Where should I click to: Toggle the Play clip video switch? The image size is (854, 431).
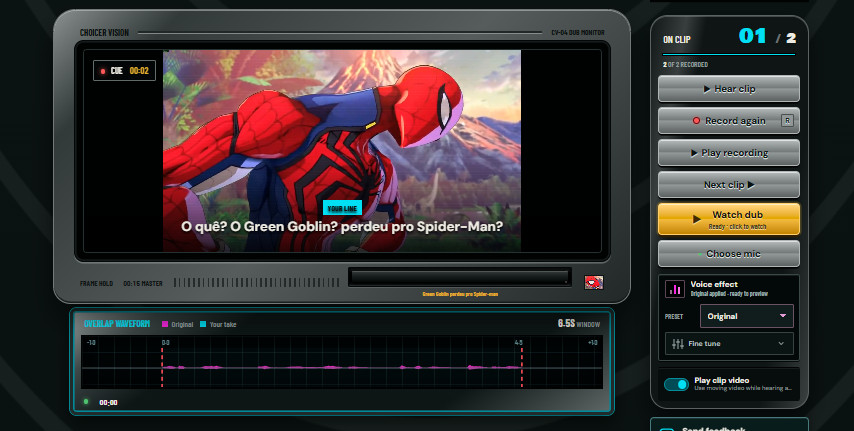point(676,384)
